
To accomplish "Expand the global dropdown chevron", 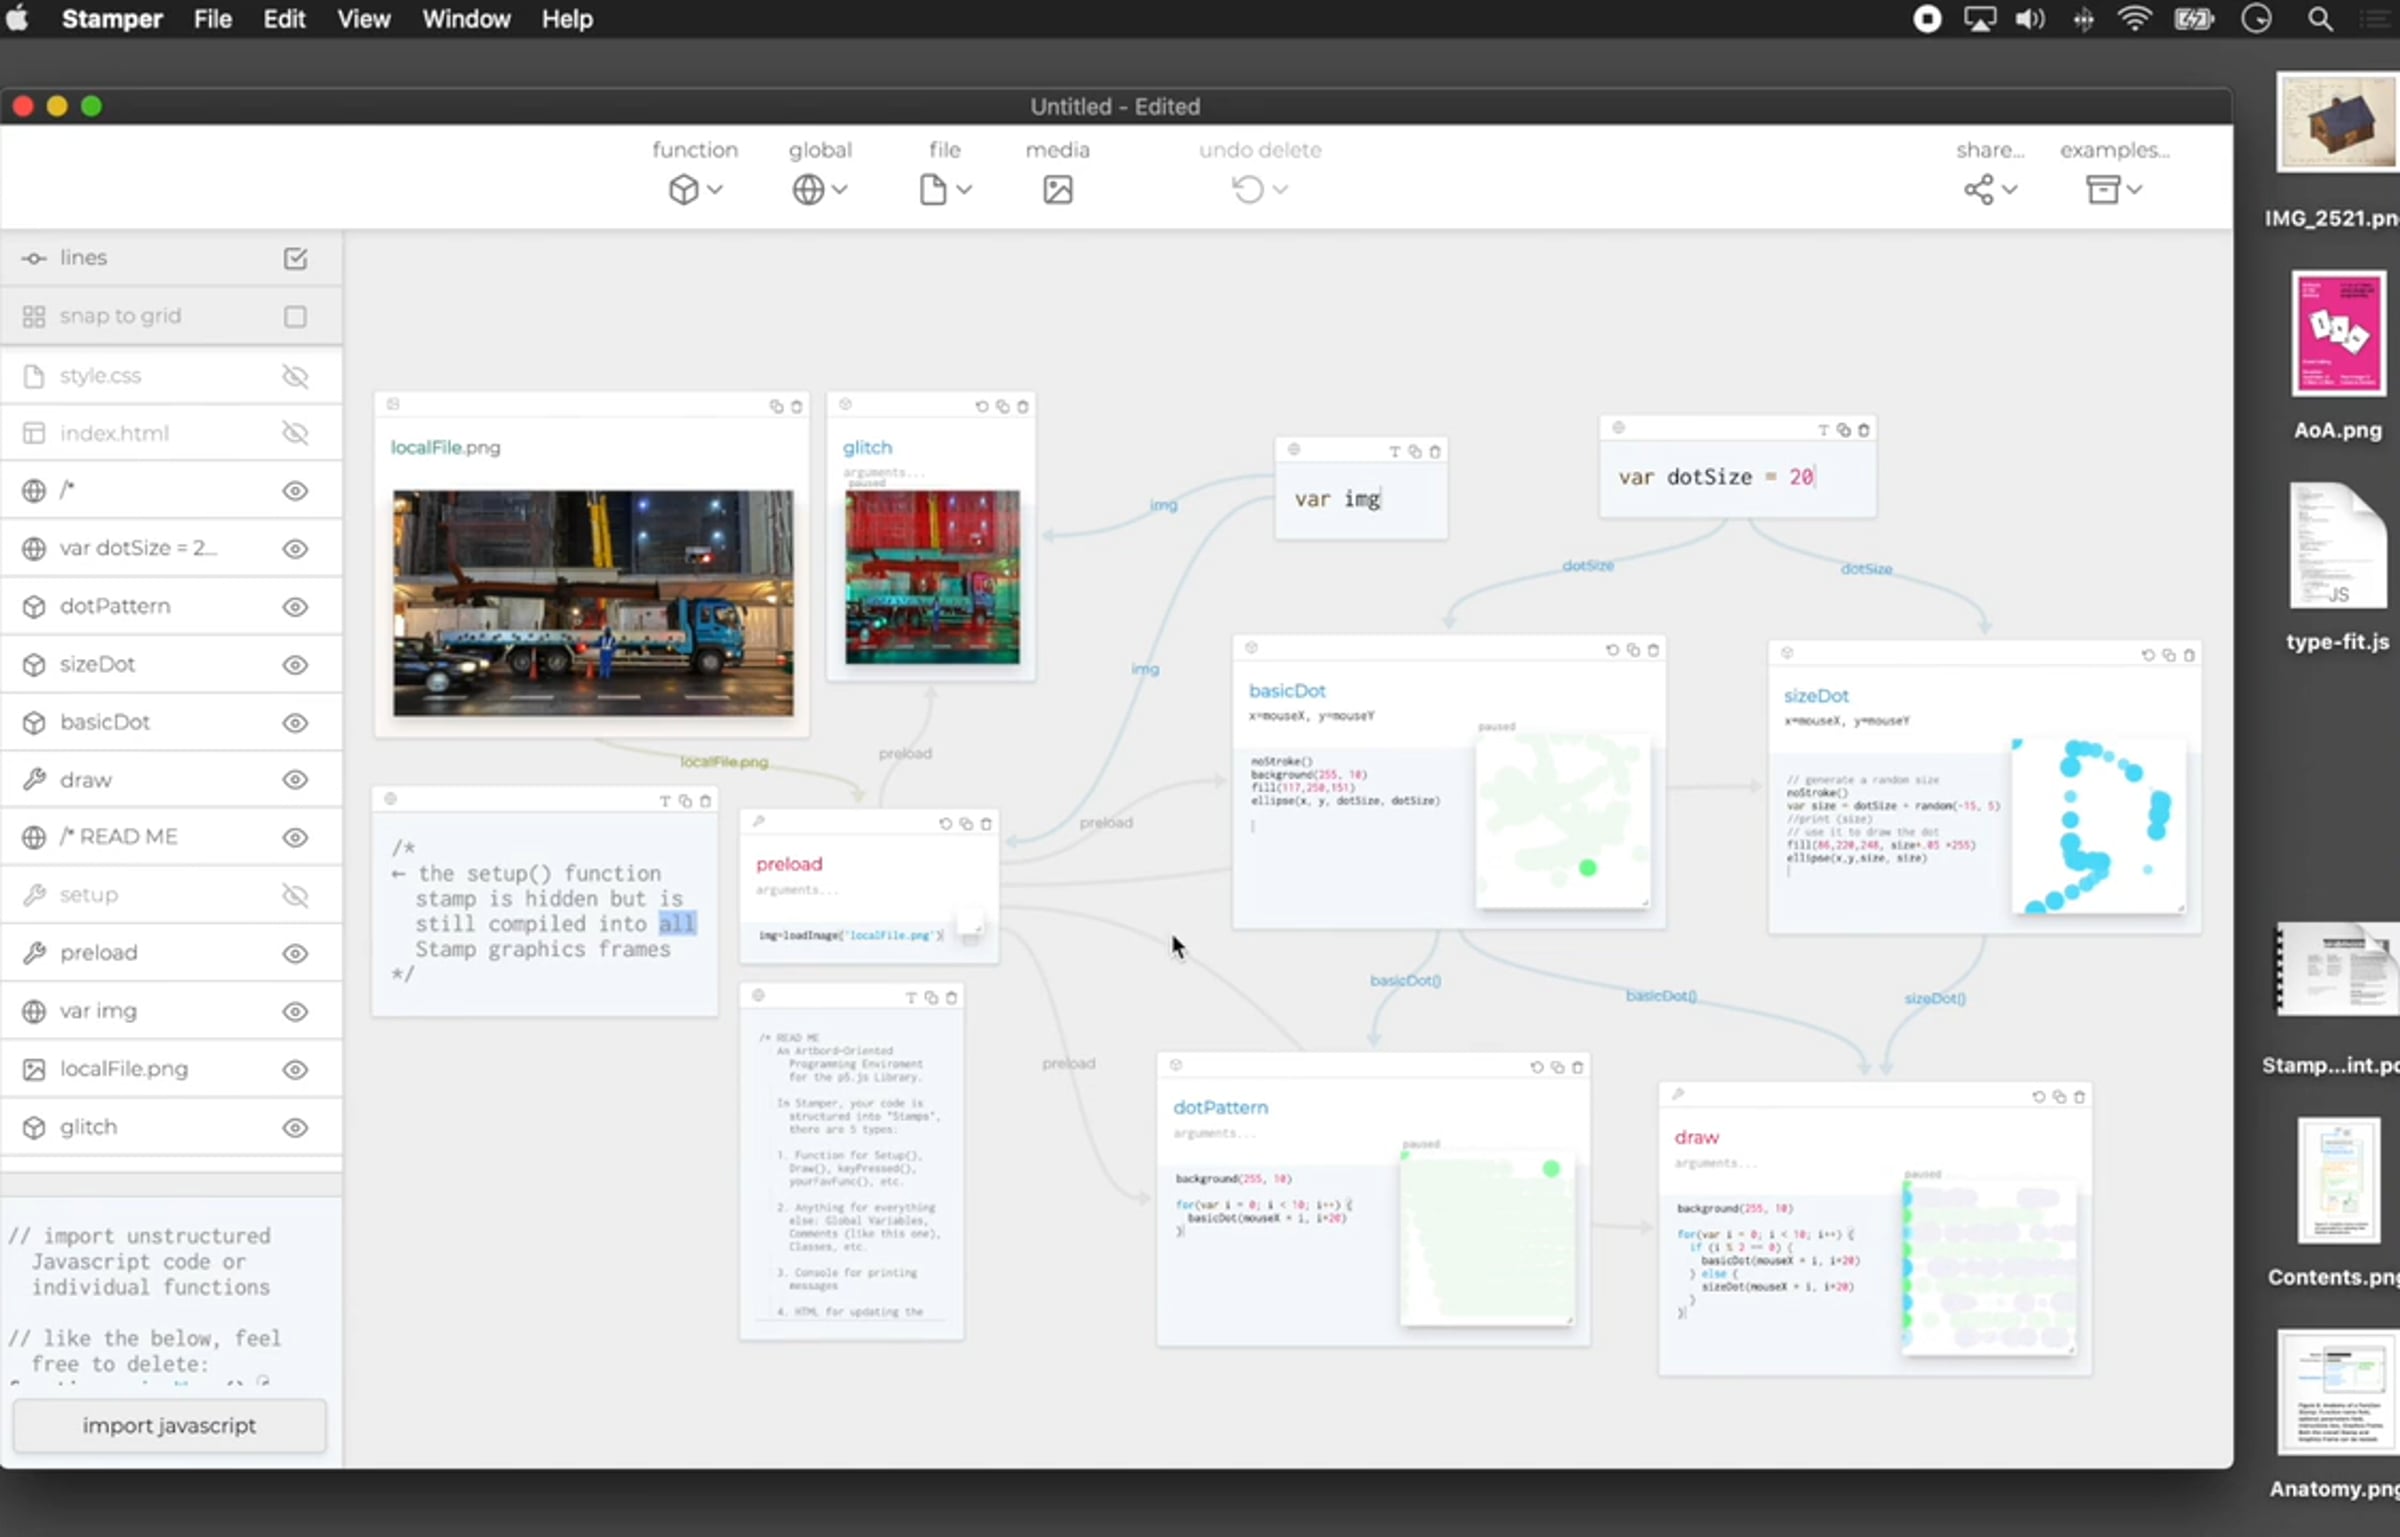I will pos(840,189).
